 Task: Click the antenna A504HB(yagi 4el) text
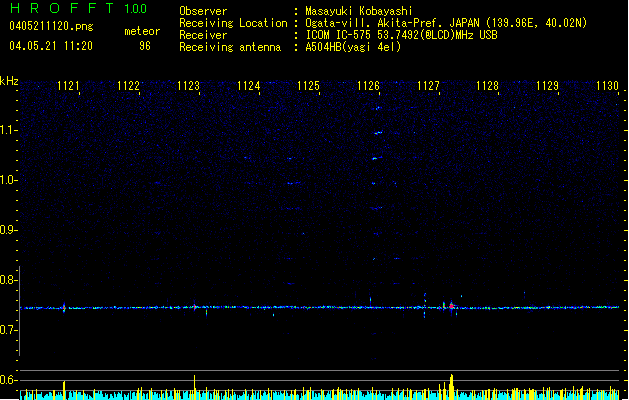pyautogui.click(x=353, y=47)
